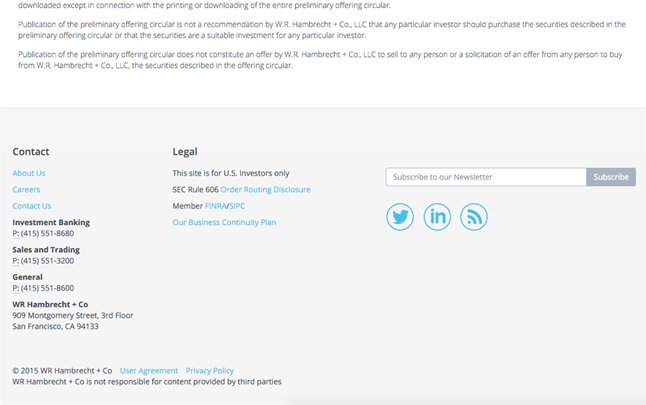This screenshot has height=405, width=646.
Task: Open the Twitter social icon
Action: point(400,217)
